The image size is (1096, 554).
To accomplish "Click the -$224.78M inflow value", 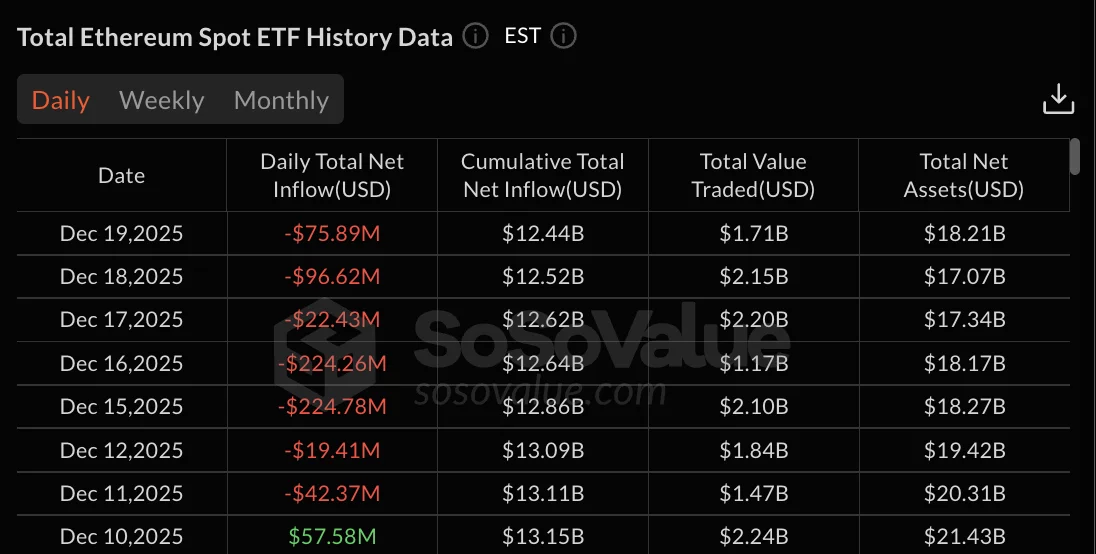I will click(332, 407).
